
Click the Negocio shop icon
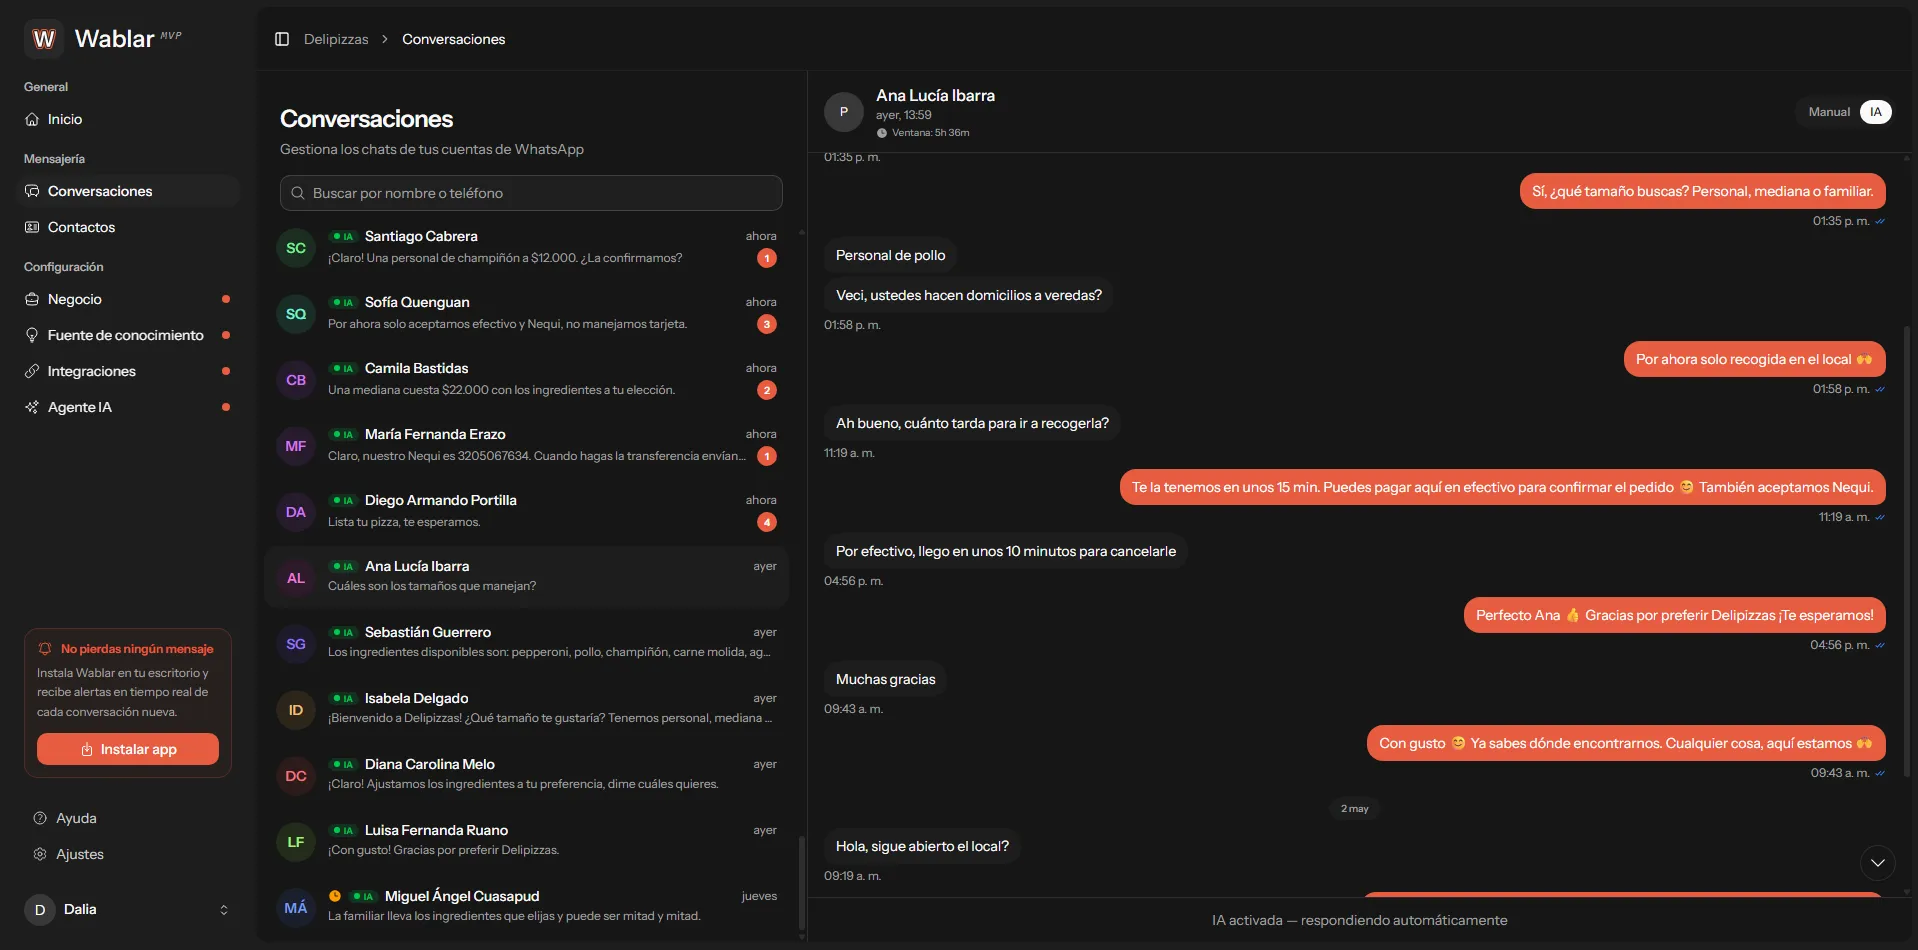[32, 299]
